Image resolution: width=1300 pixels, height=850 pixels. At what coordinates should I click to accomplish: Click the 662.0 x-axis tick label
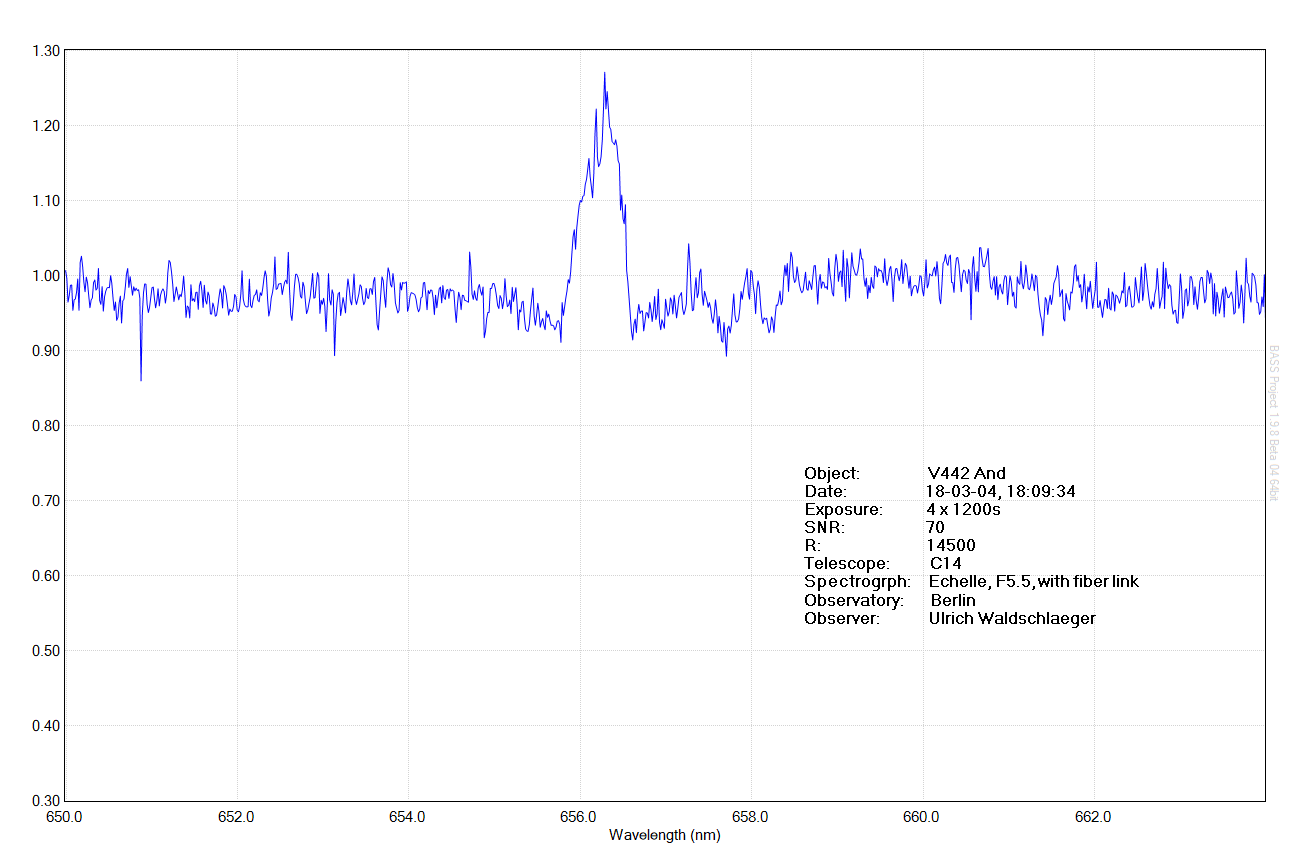[1093, 816]
